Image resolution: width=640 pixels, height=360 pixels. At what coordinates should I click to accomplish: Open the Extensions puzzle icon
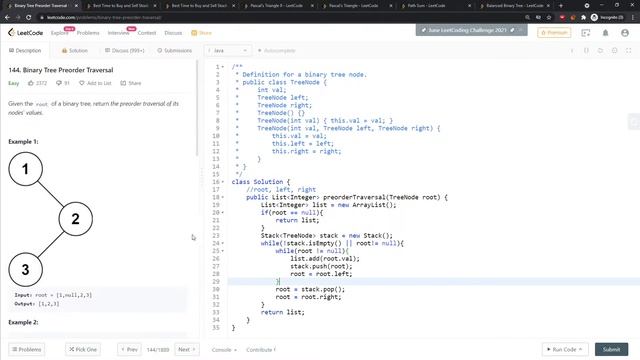coord(583,18)
